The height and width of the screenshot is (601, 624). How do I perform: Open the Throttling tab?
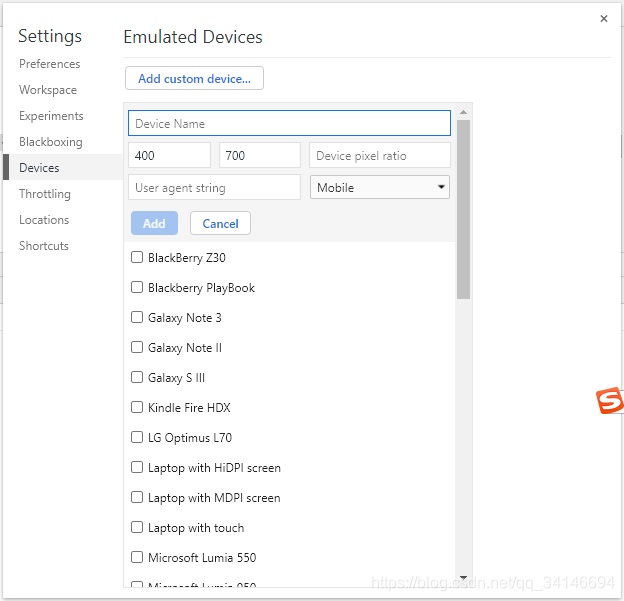[45, 194]
